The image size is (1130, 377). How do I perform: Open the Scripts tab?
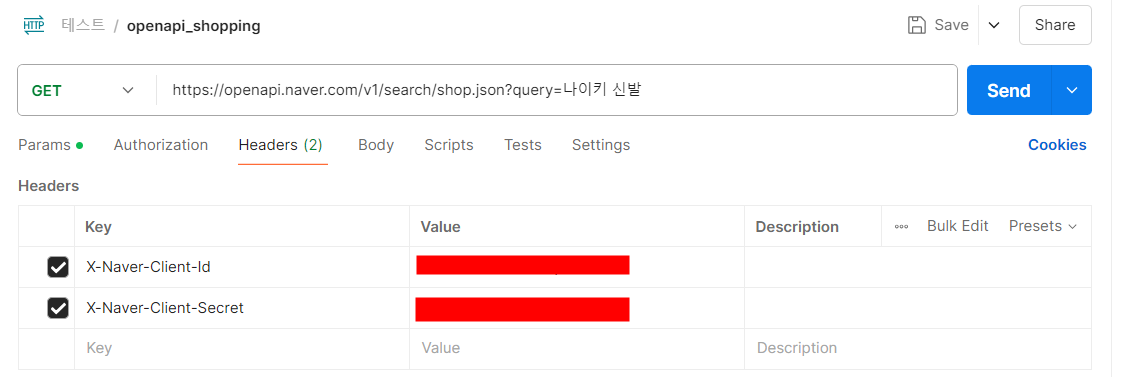point(448,145)
